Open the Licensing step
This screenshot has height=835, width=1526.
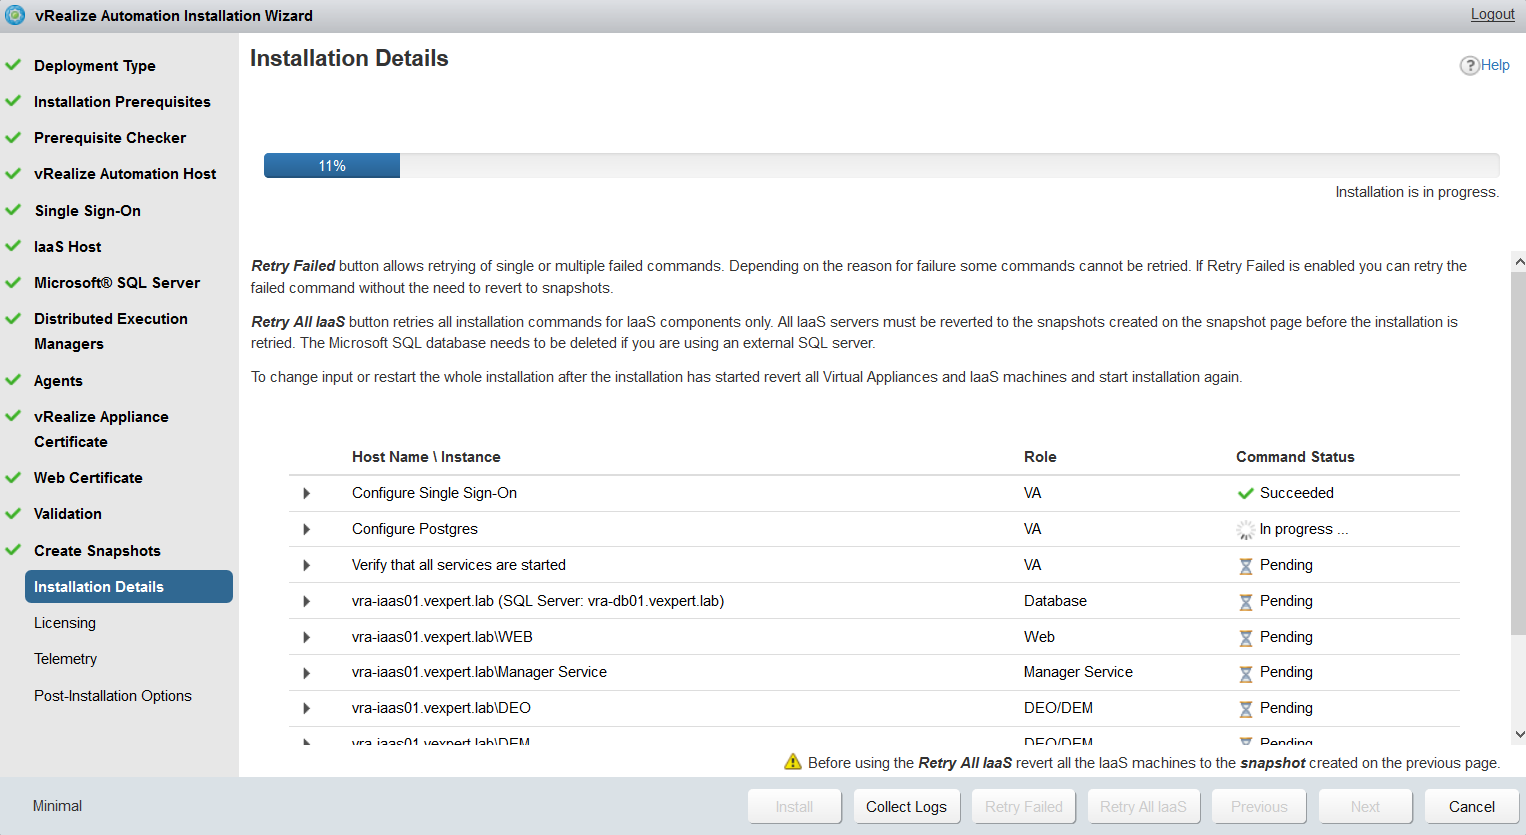(65, 623)
